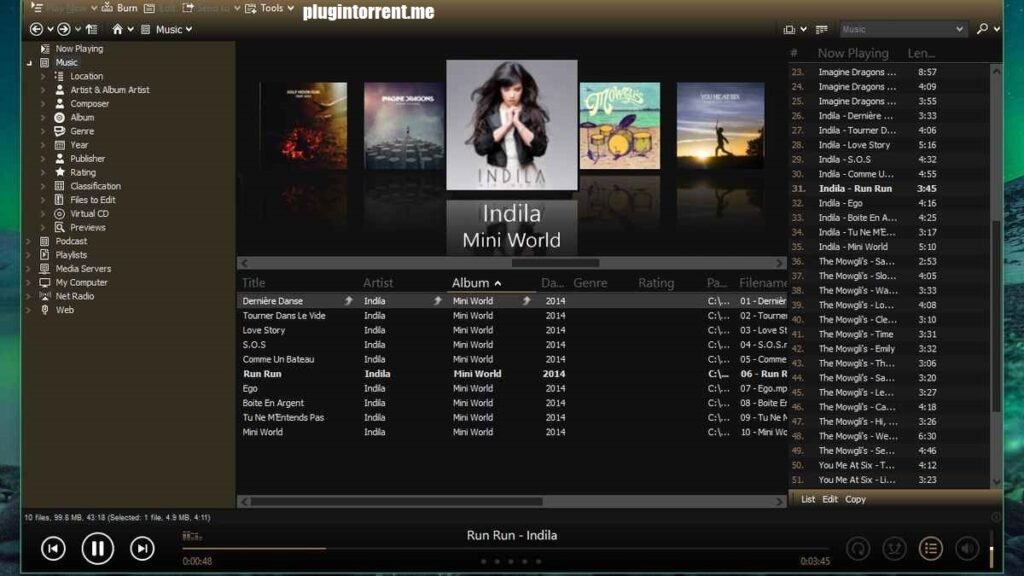Pause the playing track
1024x576 pixels.
pos(97,549)
